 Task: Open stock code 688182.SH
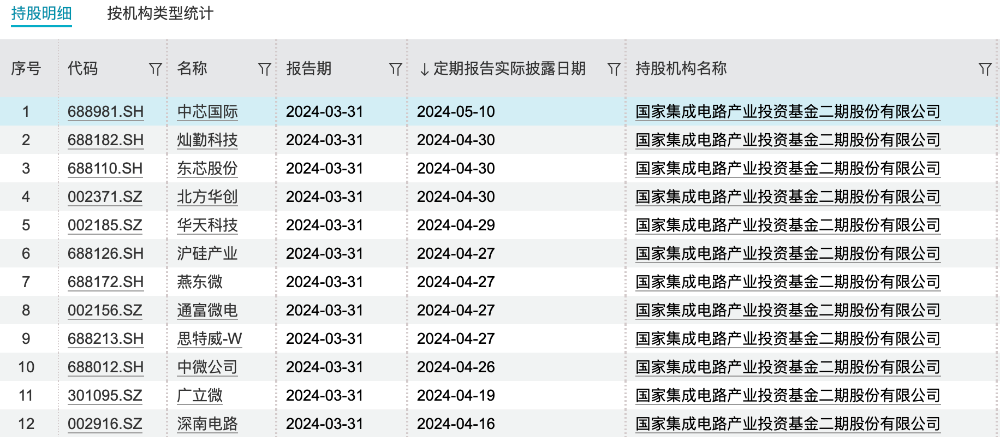pos(106,140)
